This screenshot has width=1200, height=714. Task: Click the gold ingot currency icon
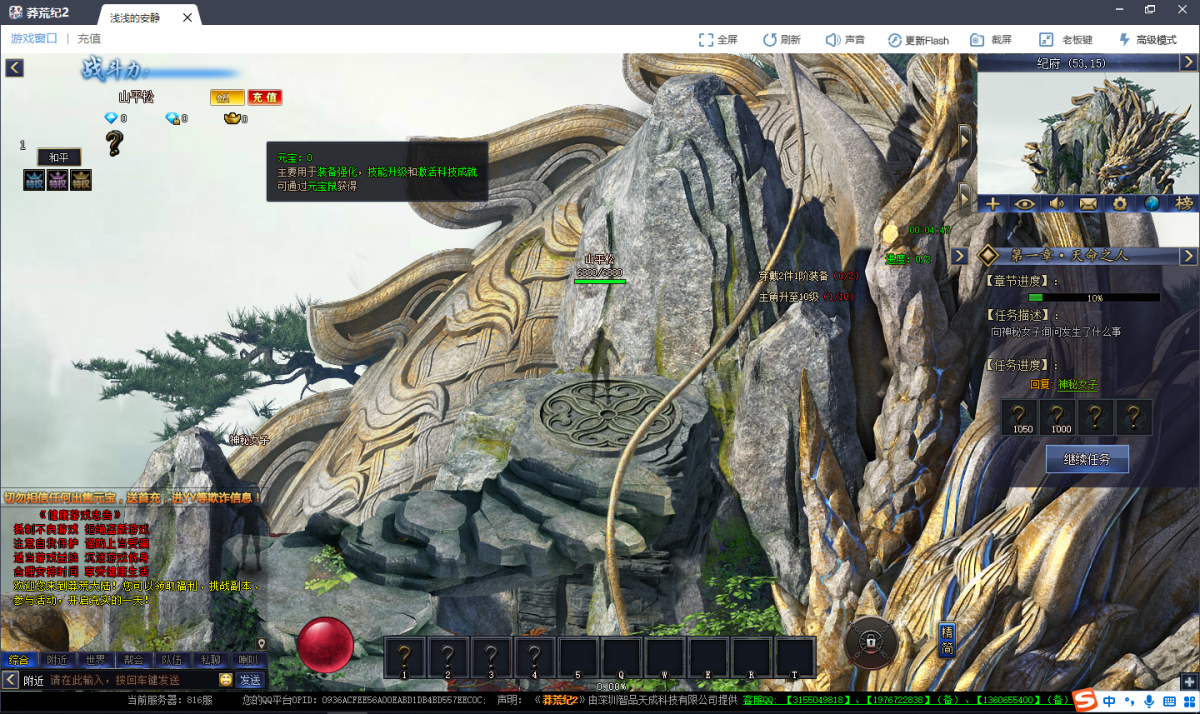[x=233, y=118]
